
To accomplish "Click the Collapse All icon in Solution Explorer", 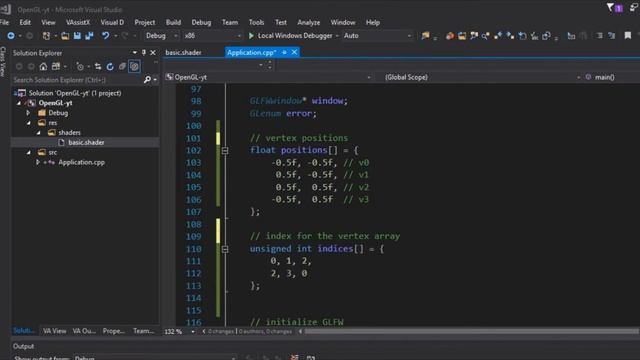I will (x=122, y=67).
